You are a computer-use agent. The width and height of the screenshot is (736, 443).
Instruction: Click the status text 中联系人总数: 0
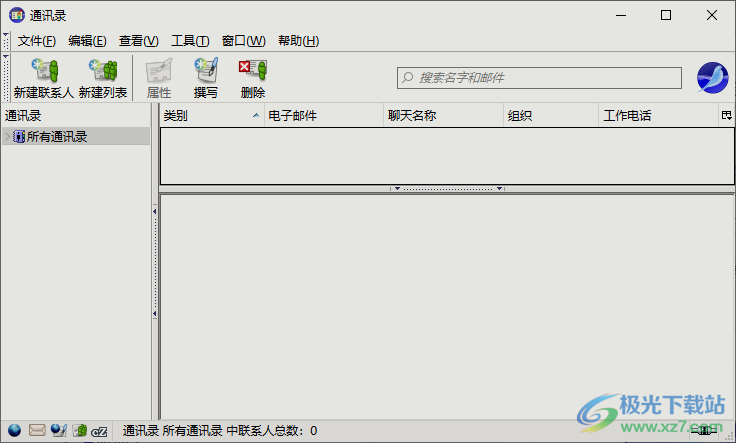pyautogui.click(x=271, y=431)
